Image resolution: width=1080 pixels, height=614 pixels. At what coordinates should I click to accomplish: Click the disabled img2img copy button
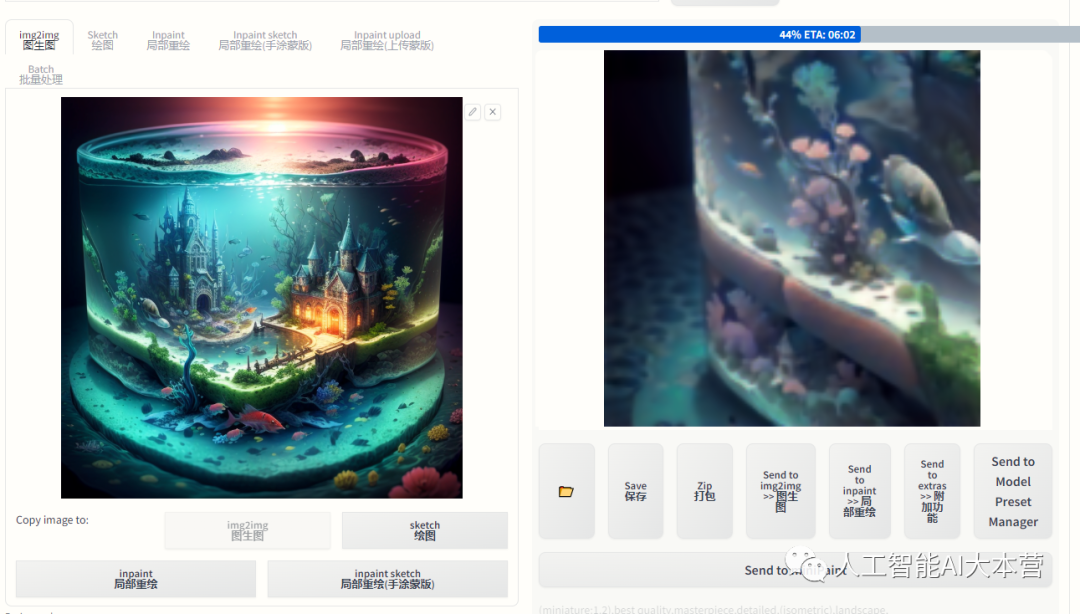click(x=247, y=530)
